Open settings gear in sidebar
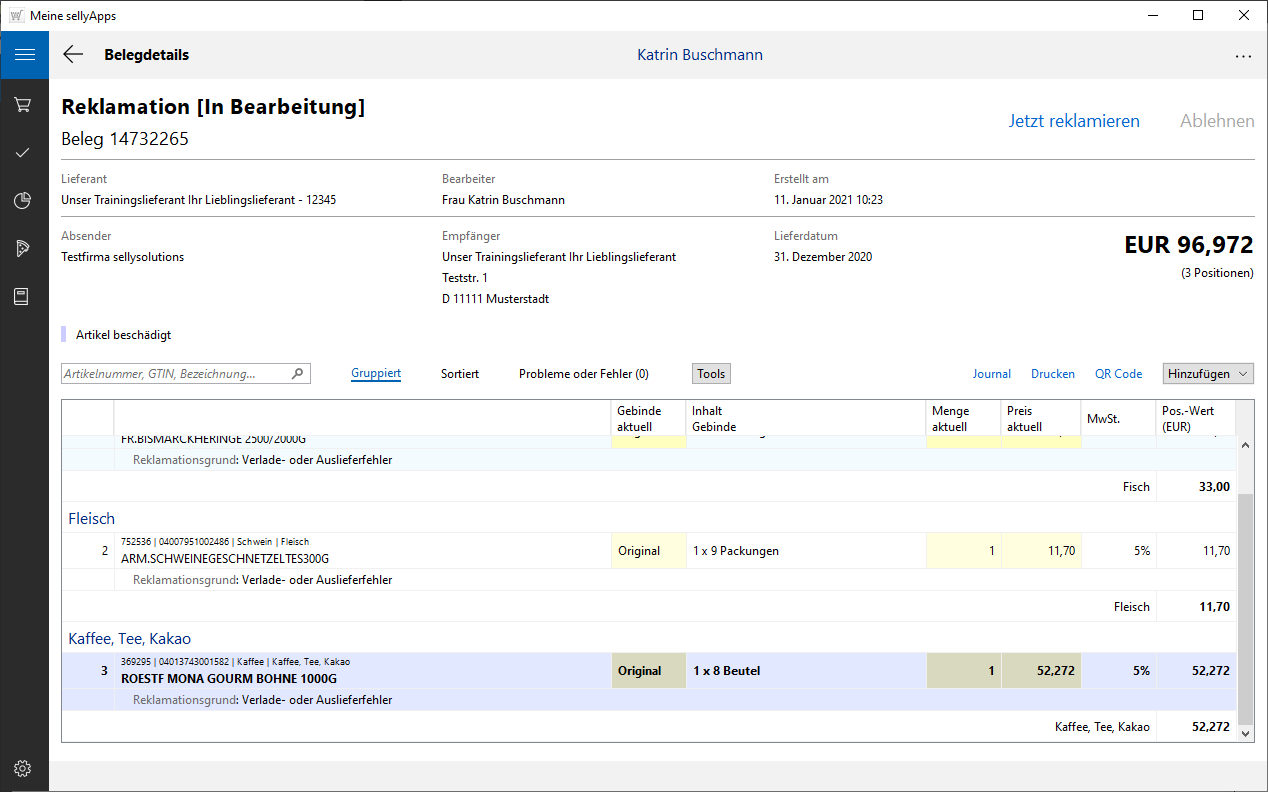 [23, 768]
